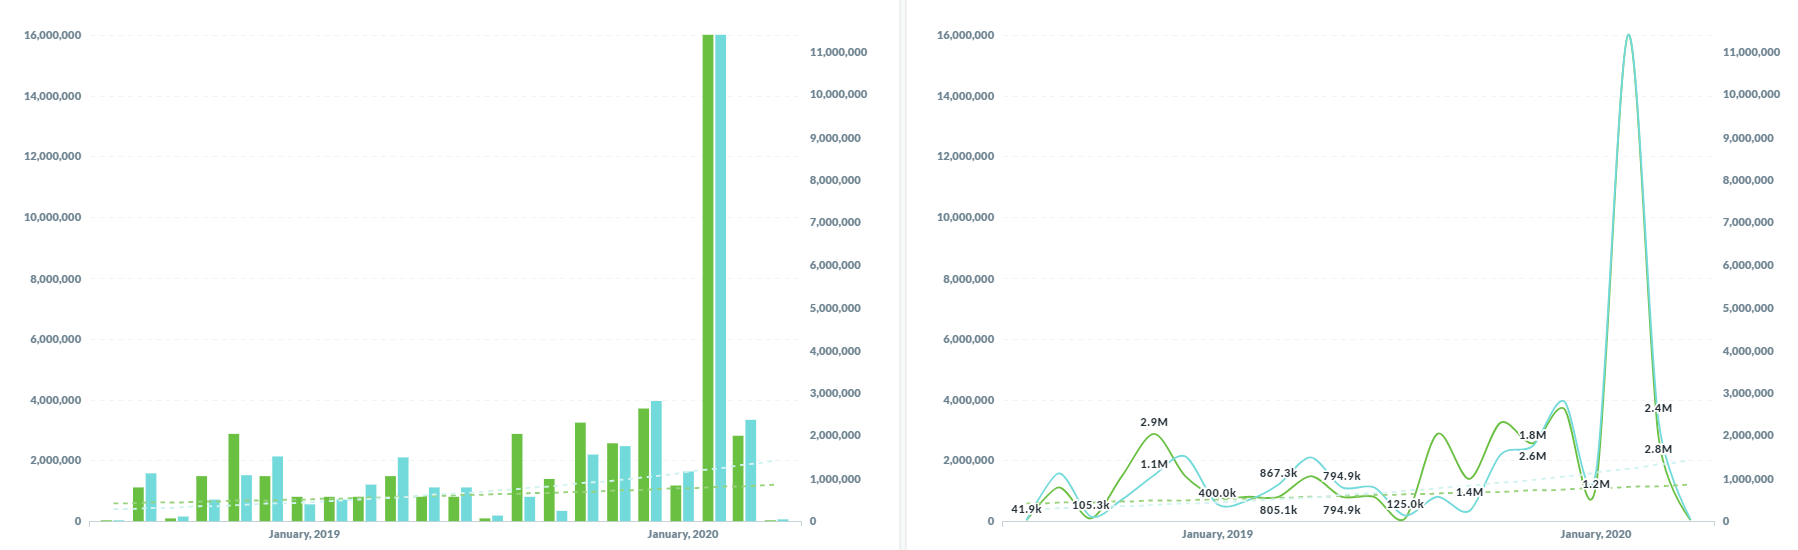This screenshot has width=1798, height=550.
Task: Select the 1.2M data label
Action: (1596, 484)
